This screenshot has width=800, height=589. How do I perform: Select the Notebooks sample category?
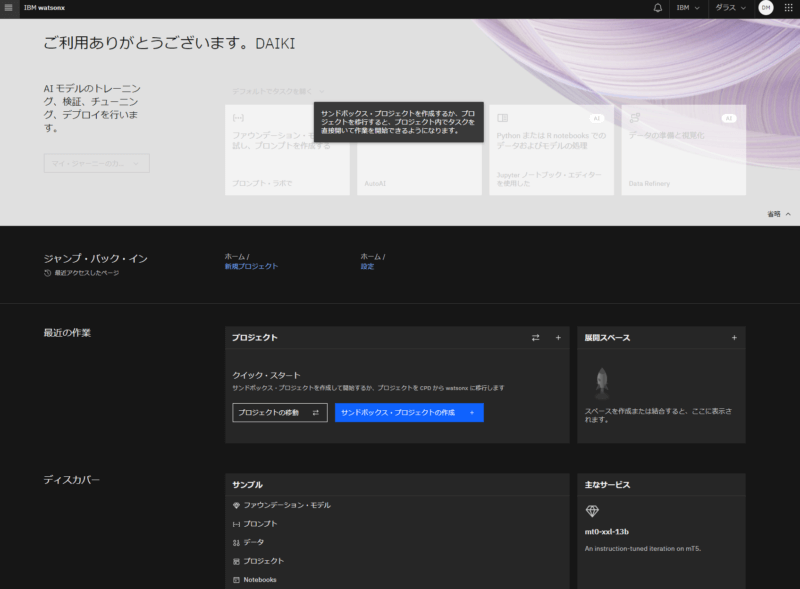point(255,580)
